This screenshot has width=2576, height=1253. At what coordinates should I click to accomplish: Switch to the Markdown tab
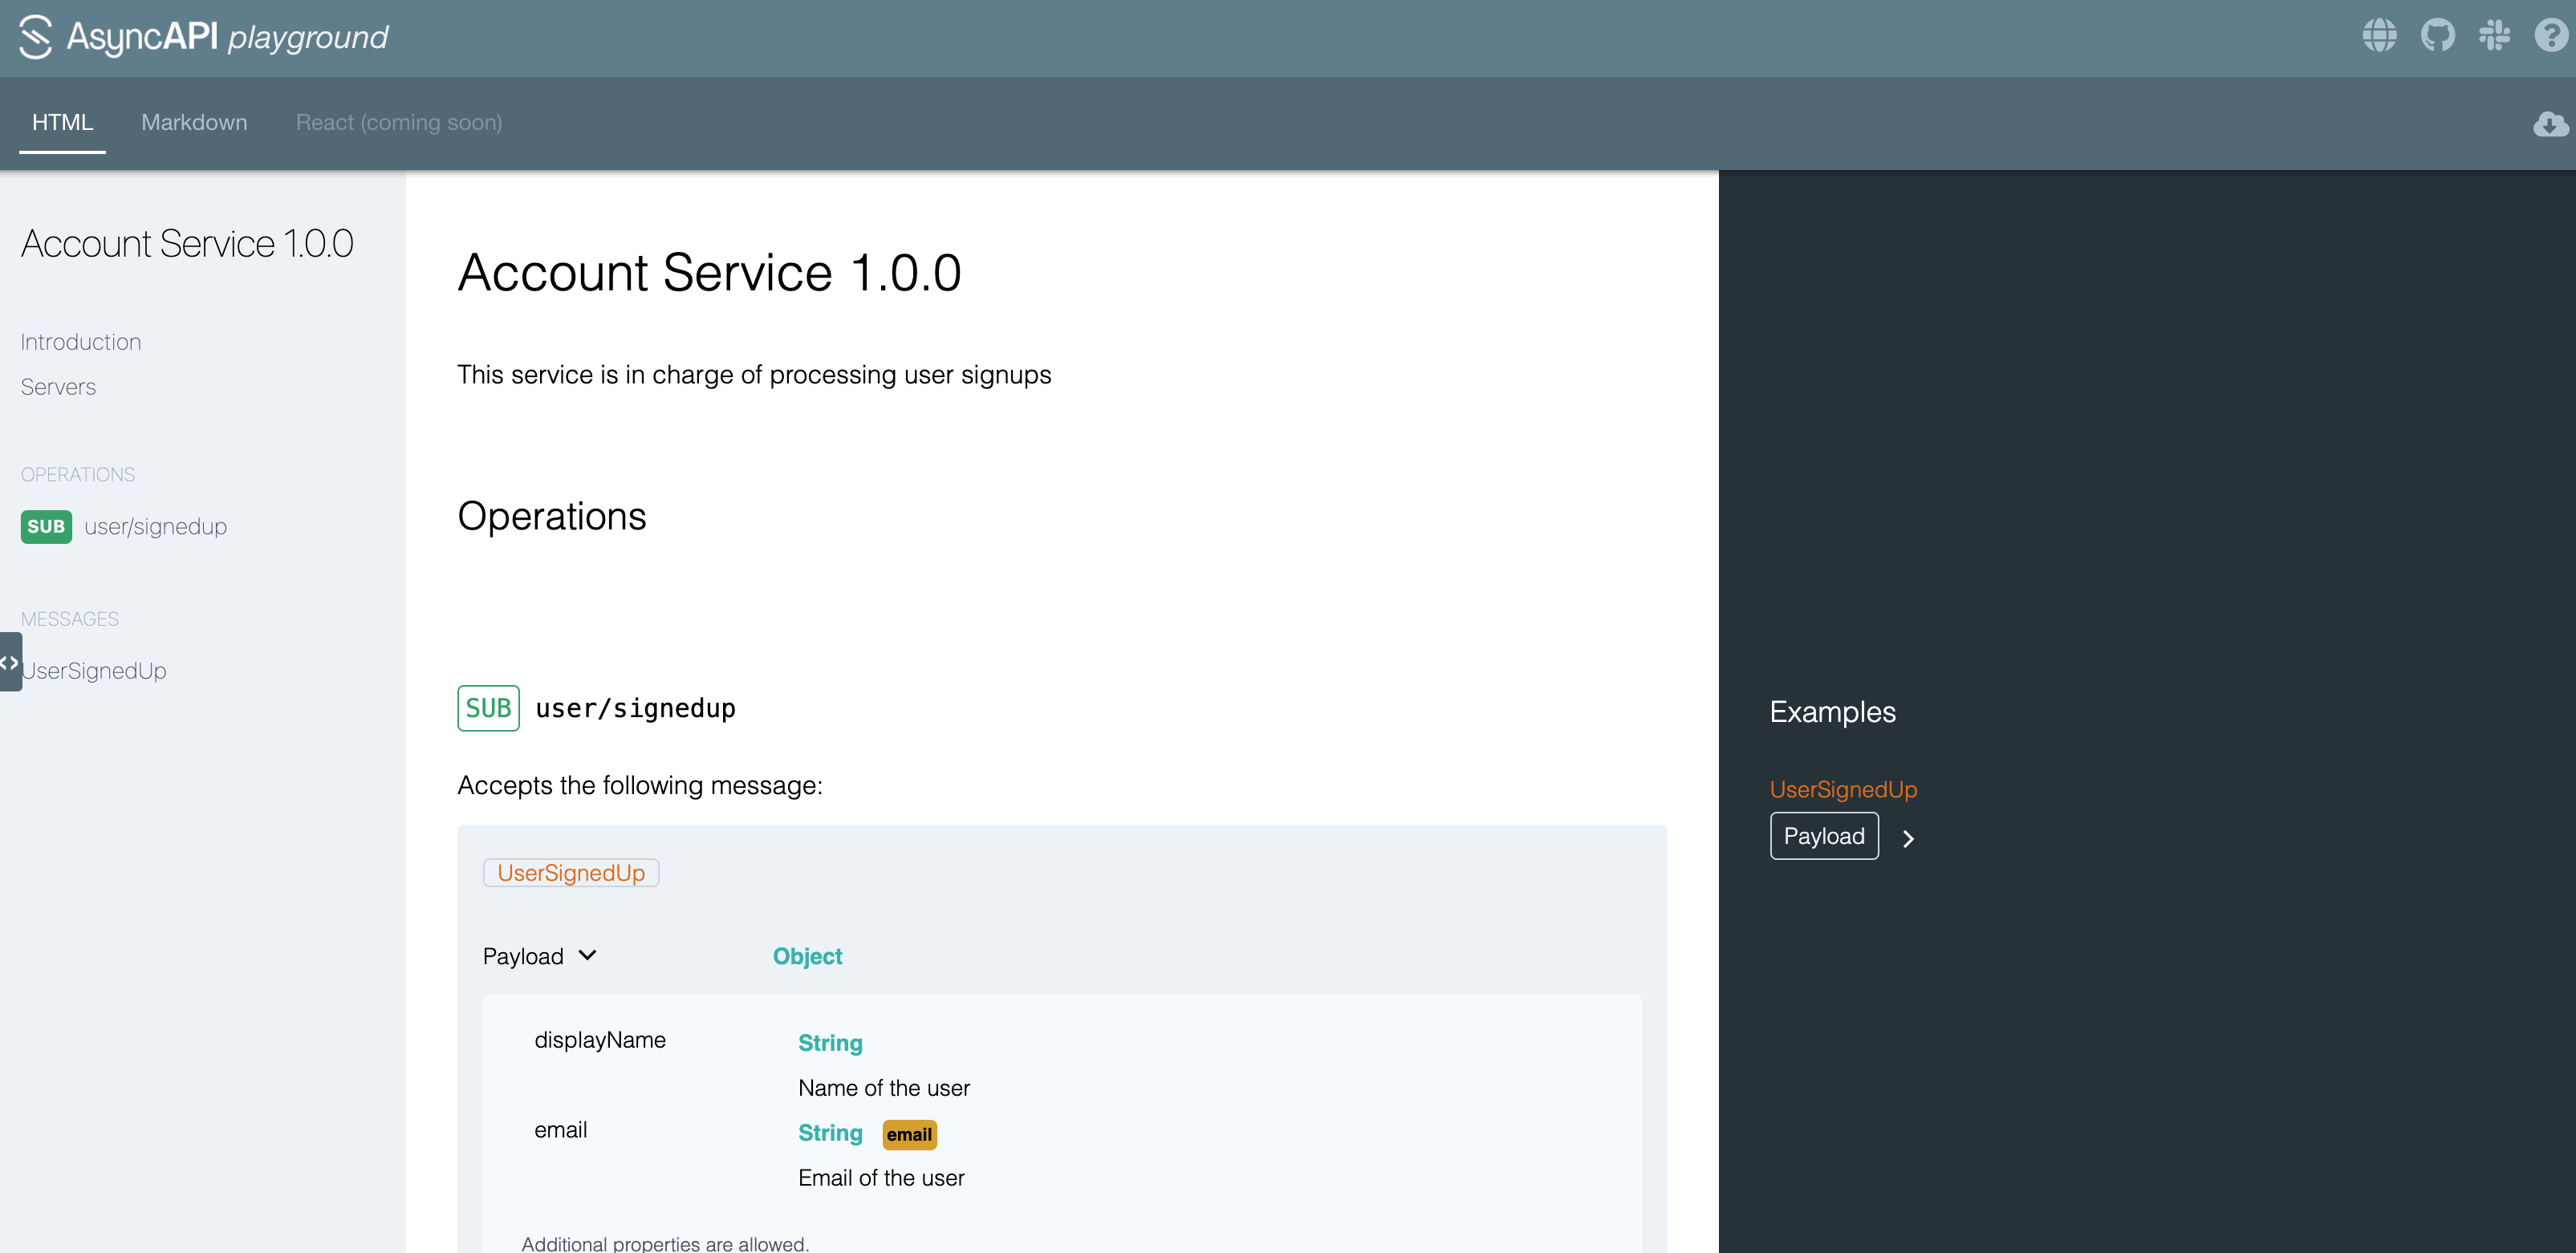pos(194,121)
